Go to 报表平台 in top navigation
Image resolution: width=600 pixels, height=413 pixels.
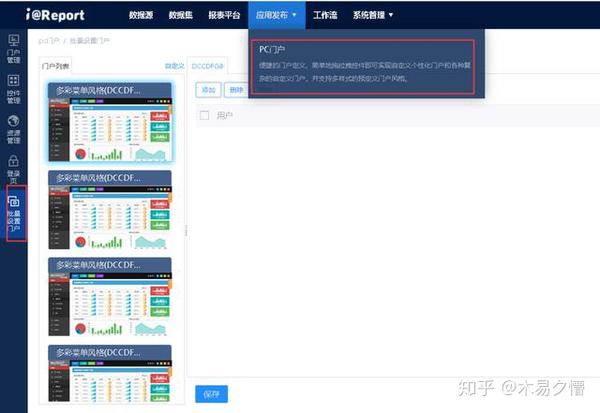pyautogui.click(x=224, y=15)
